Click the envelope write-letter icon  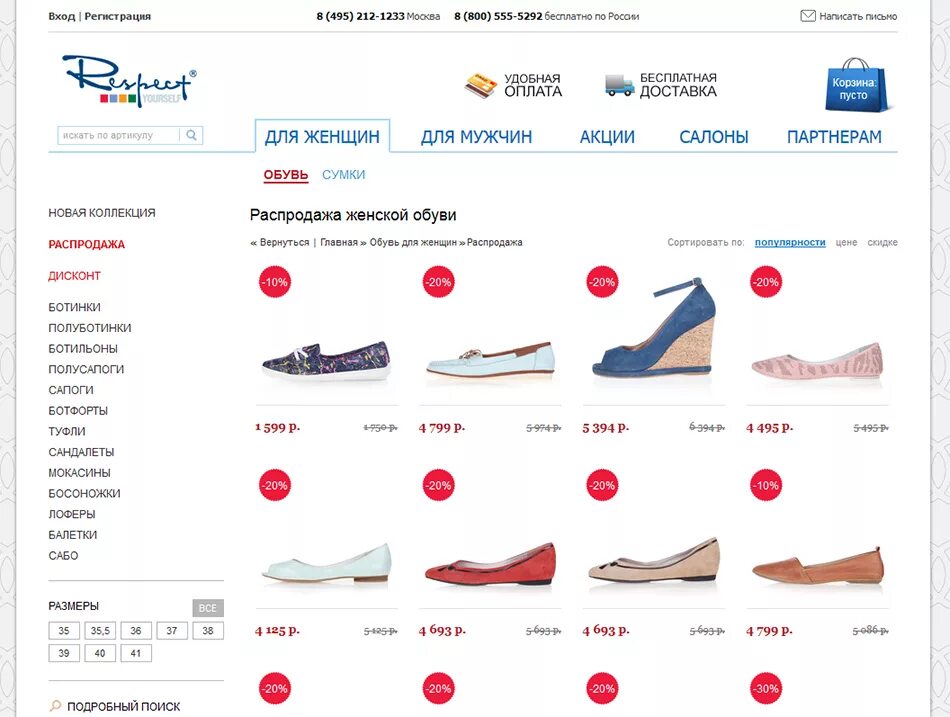808,16
